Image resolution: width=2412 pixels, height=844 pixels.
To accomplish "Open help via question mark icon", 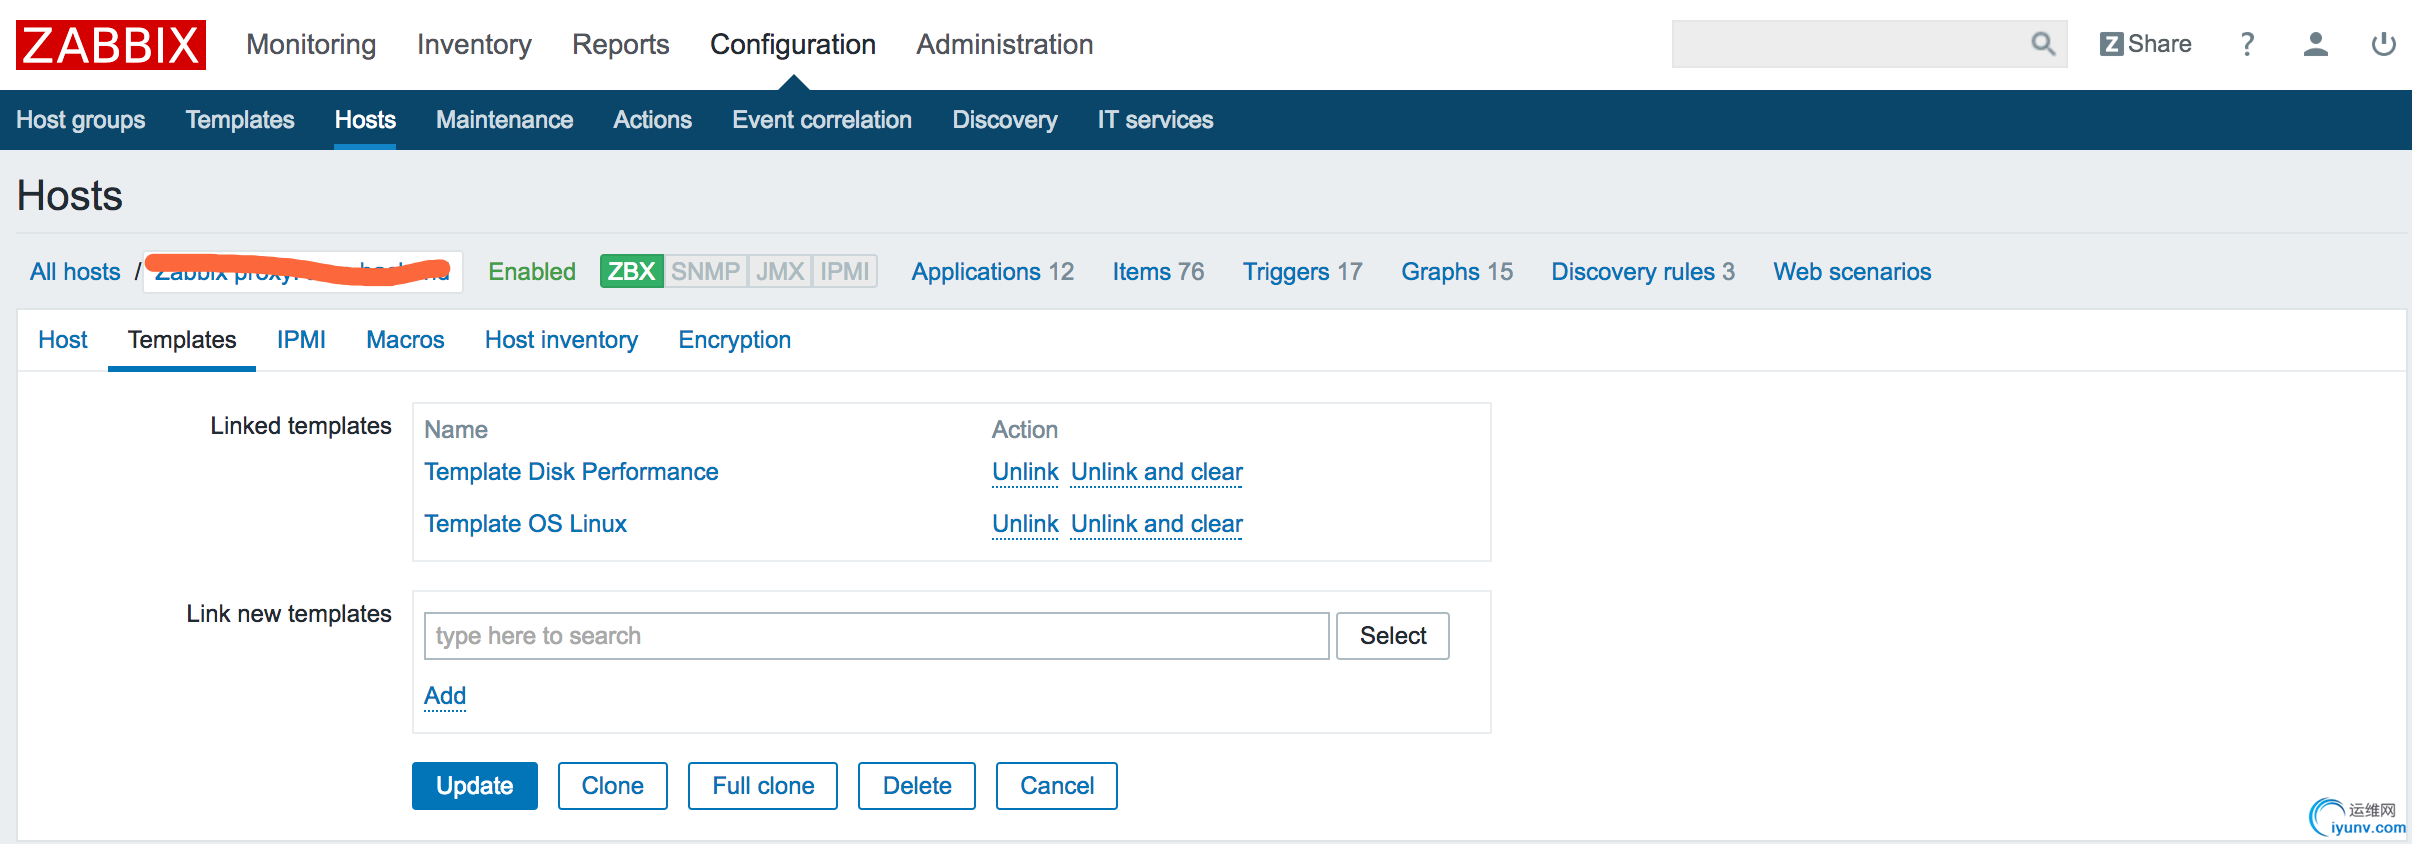I will pyautogui.click(x=2247, y=44).
